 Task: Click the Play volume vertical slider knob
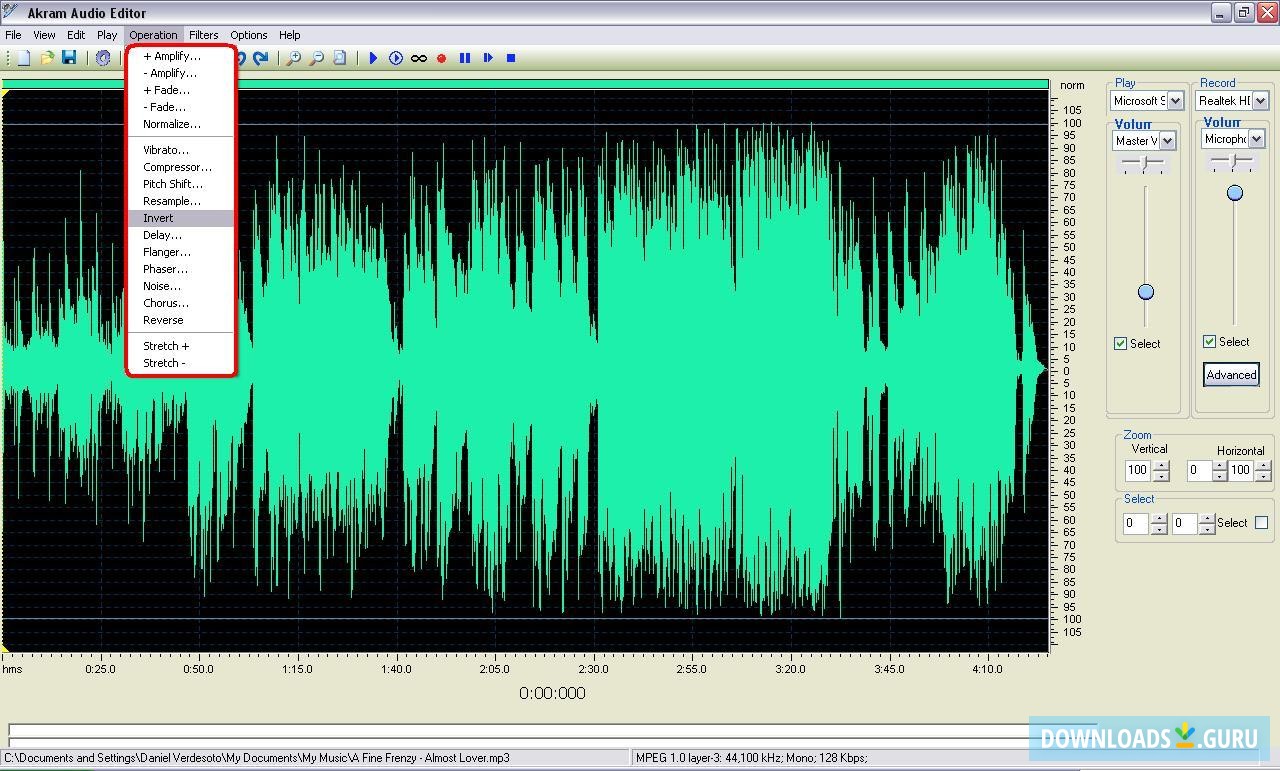(x=1146, y=292)
